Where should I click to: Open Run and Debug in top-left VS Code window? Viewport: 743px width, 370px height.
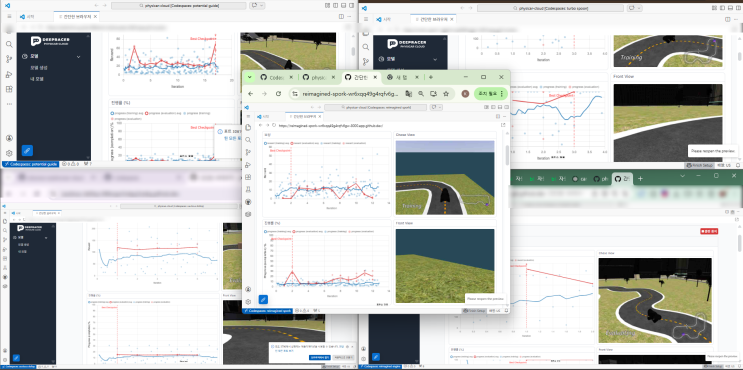point(9,74)
